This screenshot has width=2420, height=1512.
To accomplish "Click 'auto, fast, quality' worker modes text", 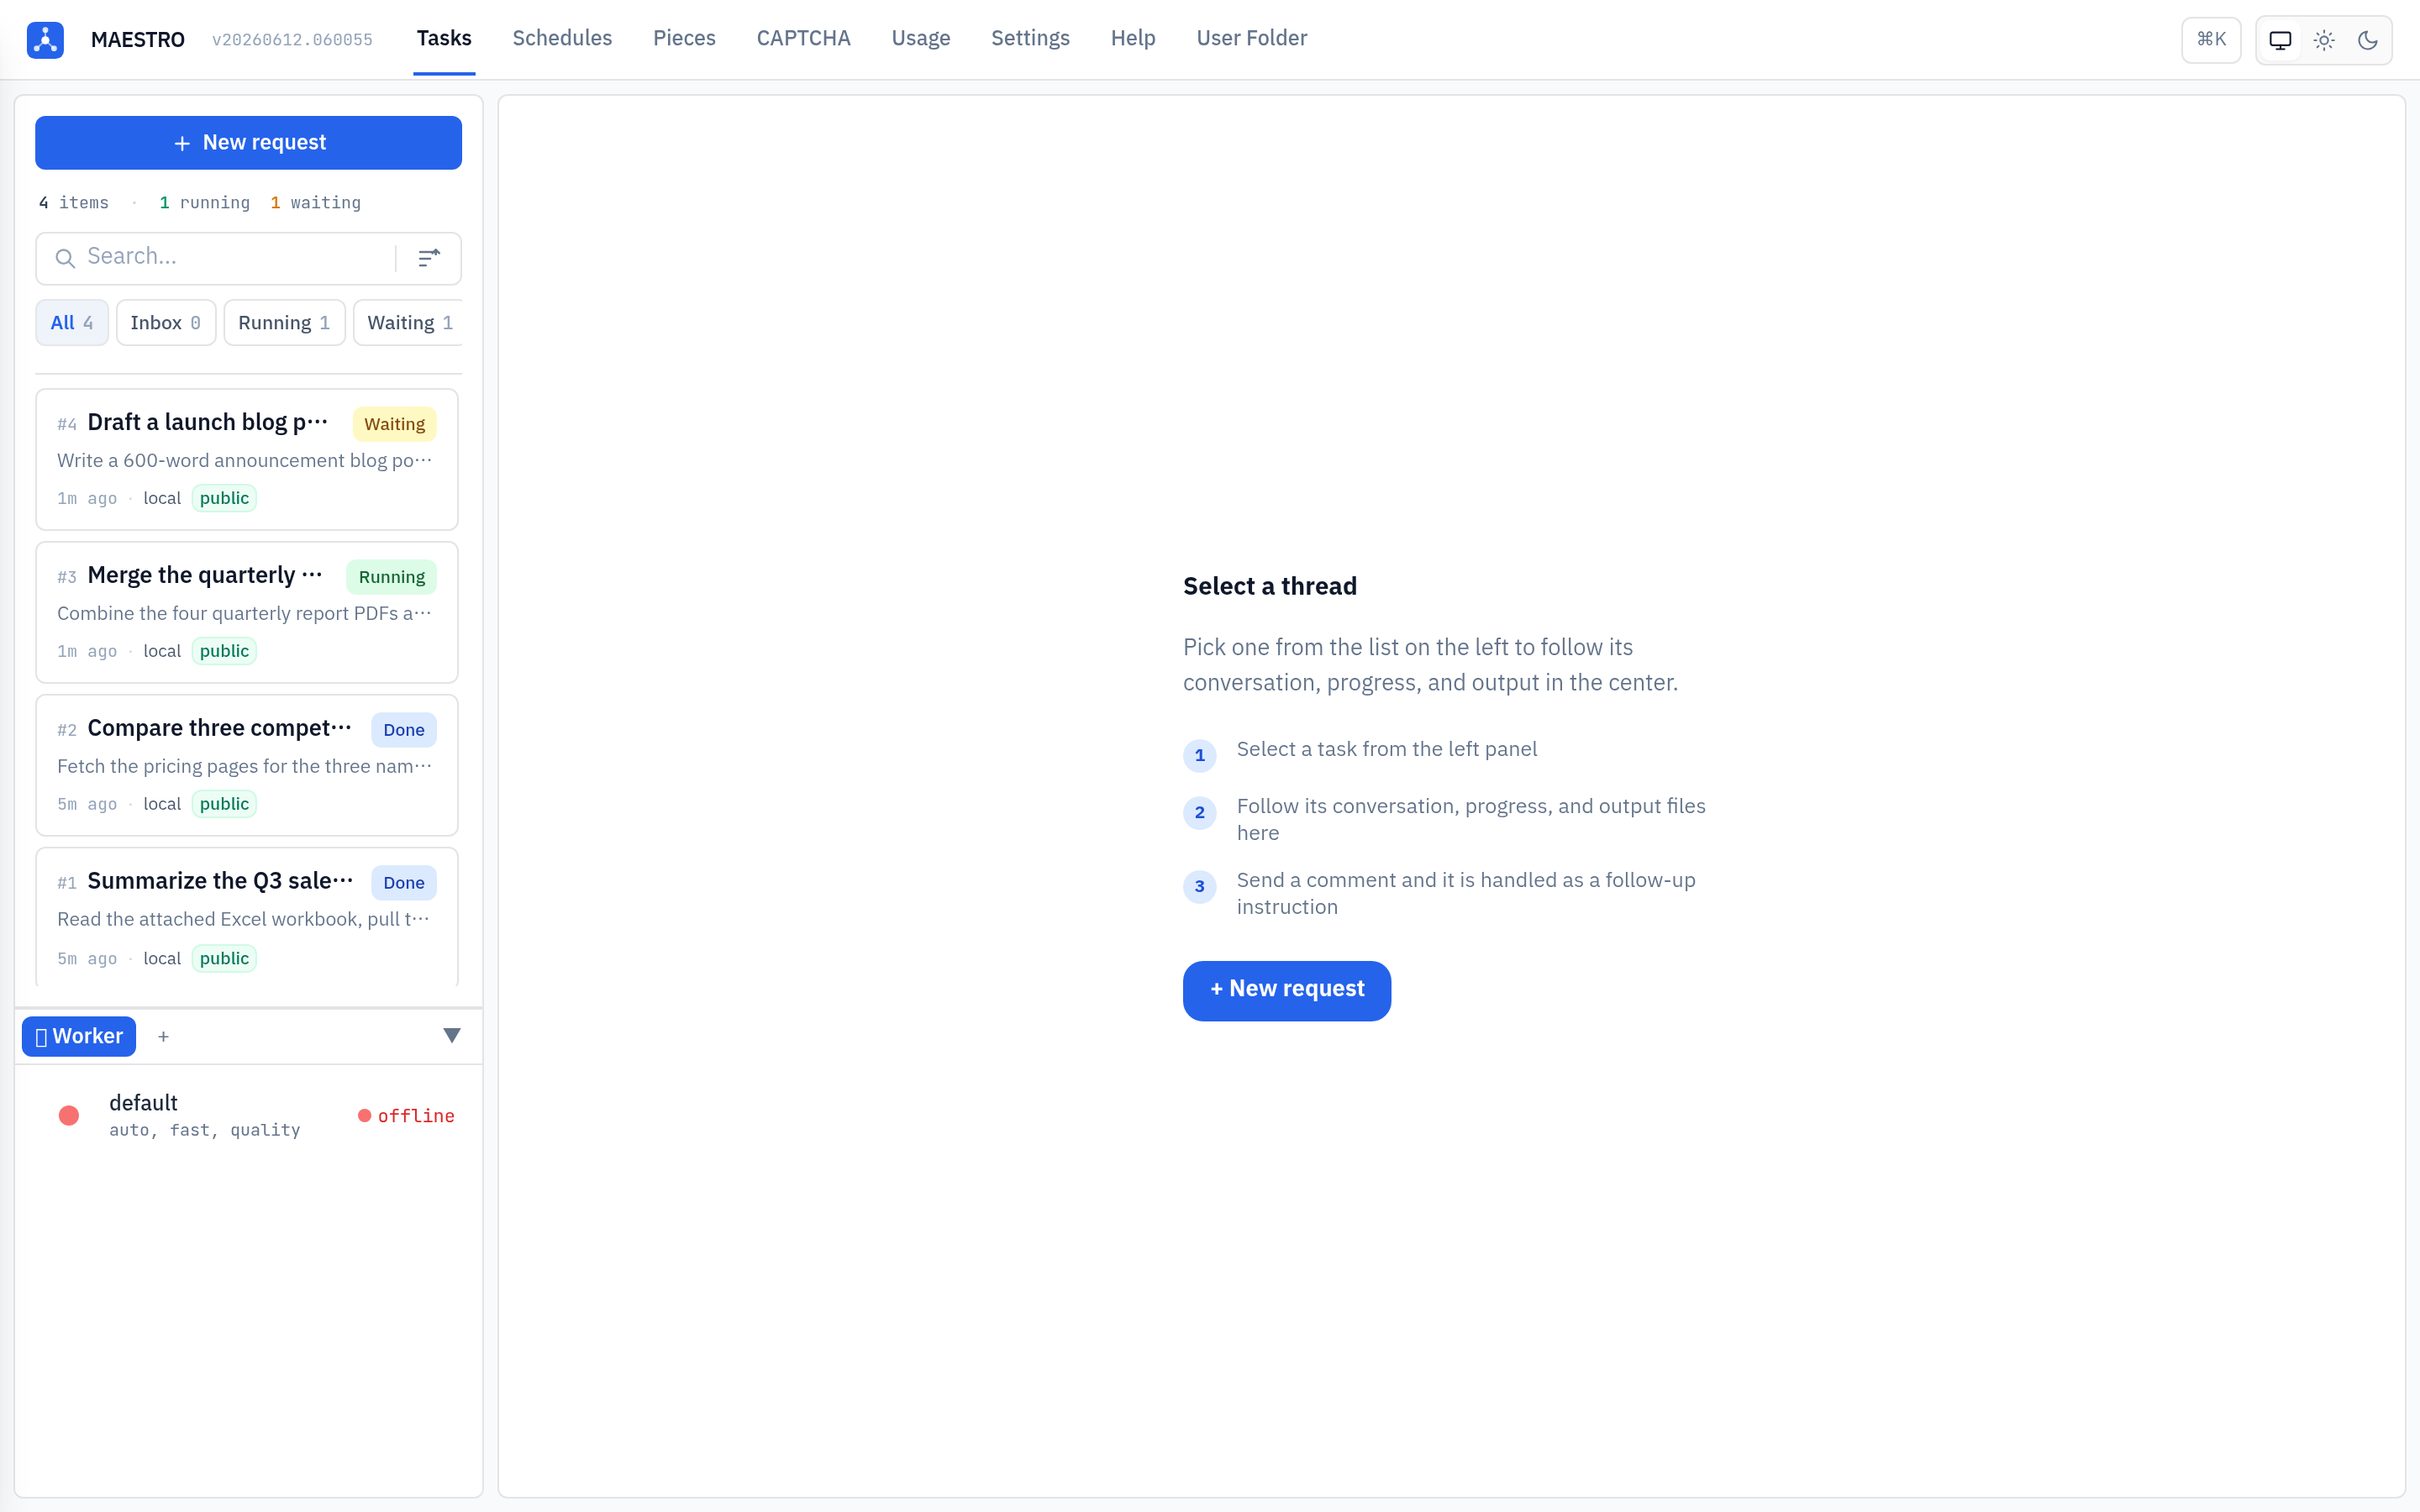I will click(x=205, y=1130).
